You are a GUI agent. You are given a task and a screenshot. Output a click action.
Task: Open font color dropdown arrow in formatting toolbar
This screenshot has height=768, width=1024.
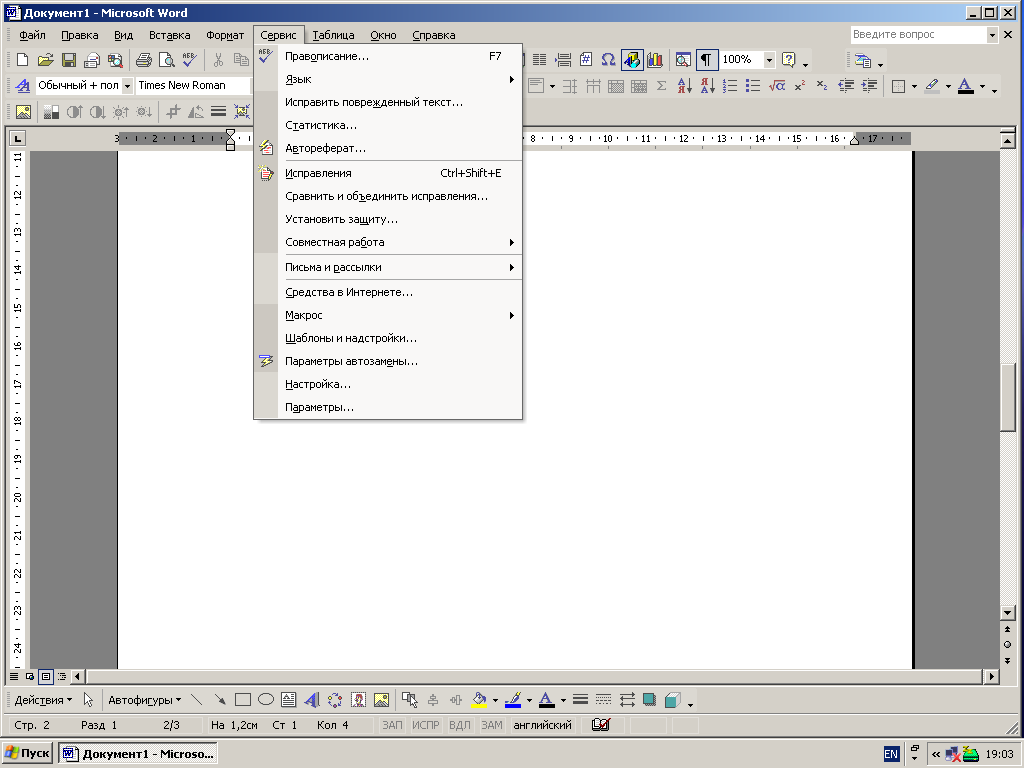click(982, 86)
